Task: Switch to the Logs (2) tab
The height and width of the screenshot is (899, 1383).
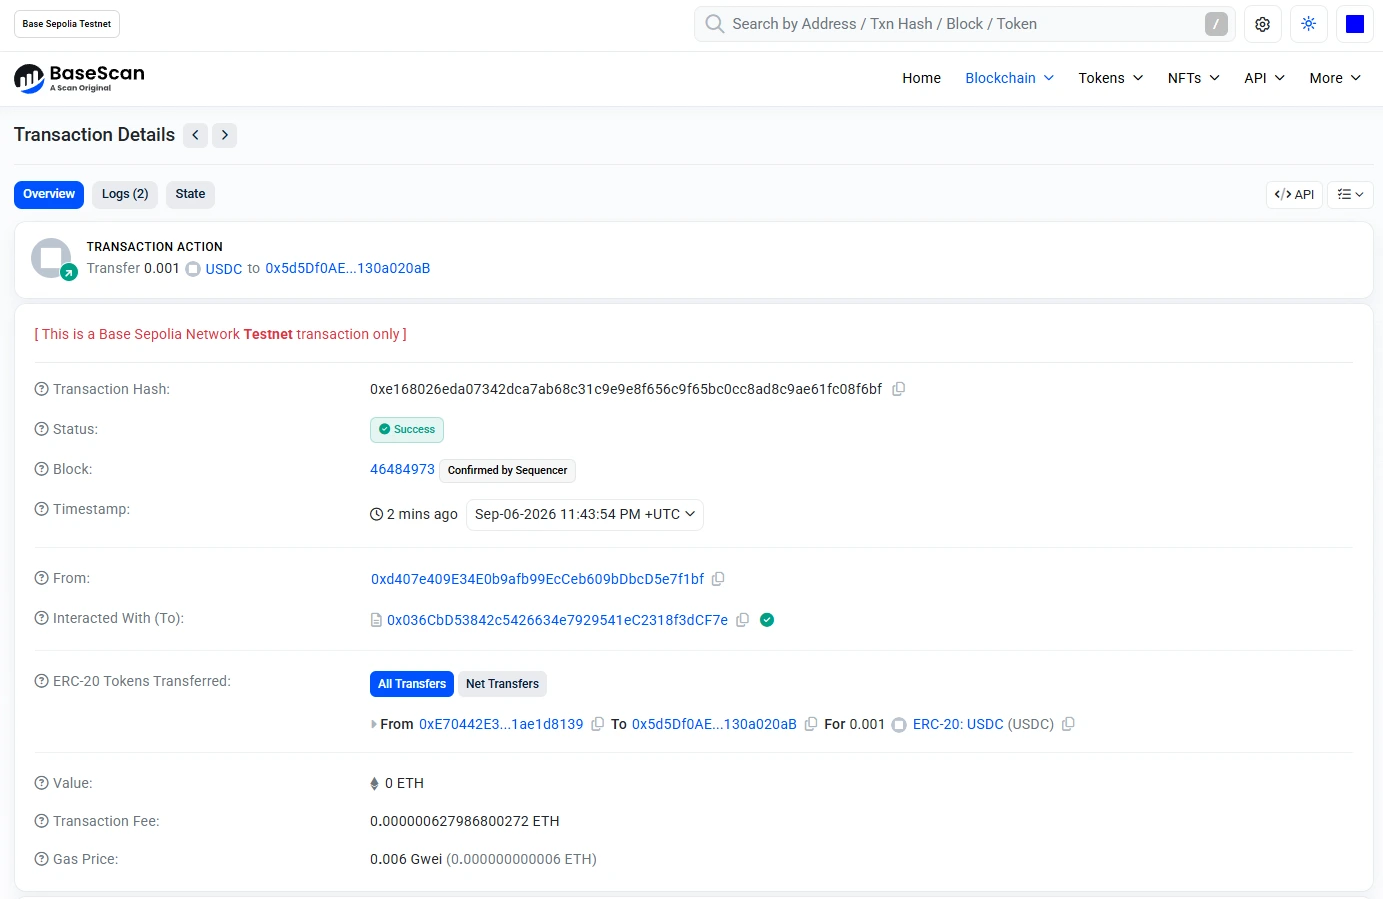Action: (125, 194)
